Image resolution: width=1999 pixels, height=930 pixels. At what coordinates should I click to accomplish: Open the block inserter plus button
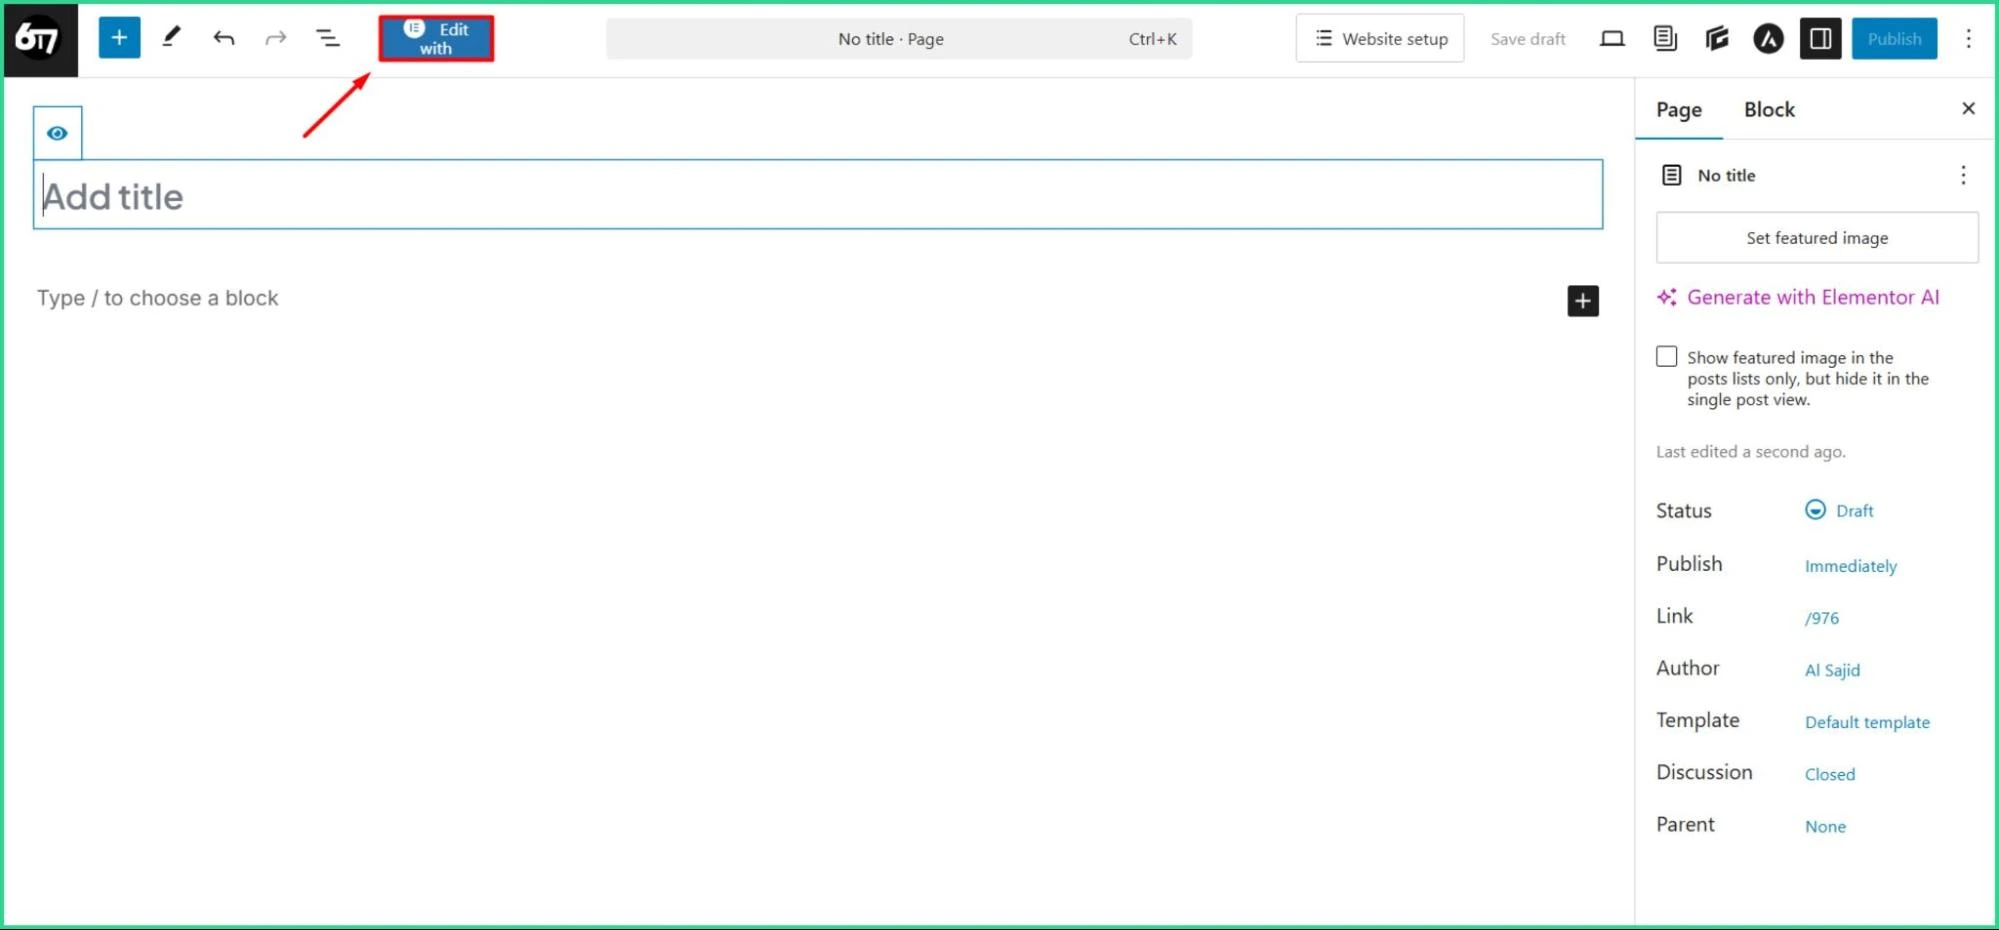(119, 38)
